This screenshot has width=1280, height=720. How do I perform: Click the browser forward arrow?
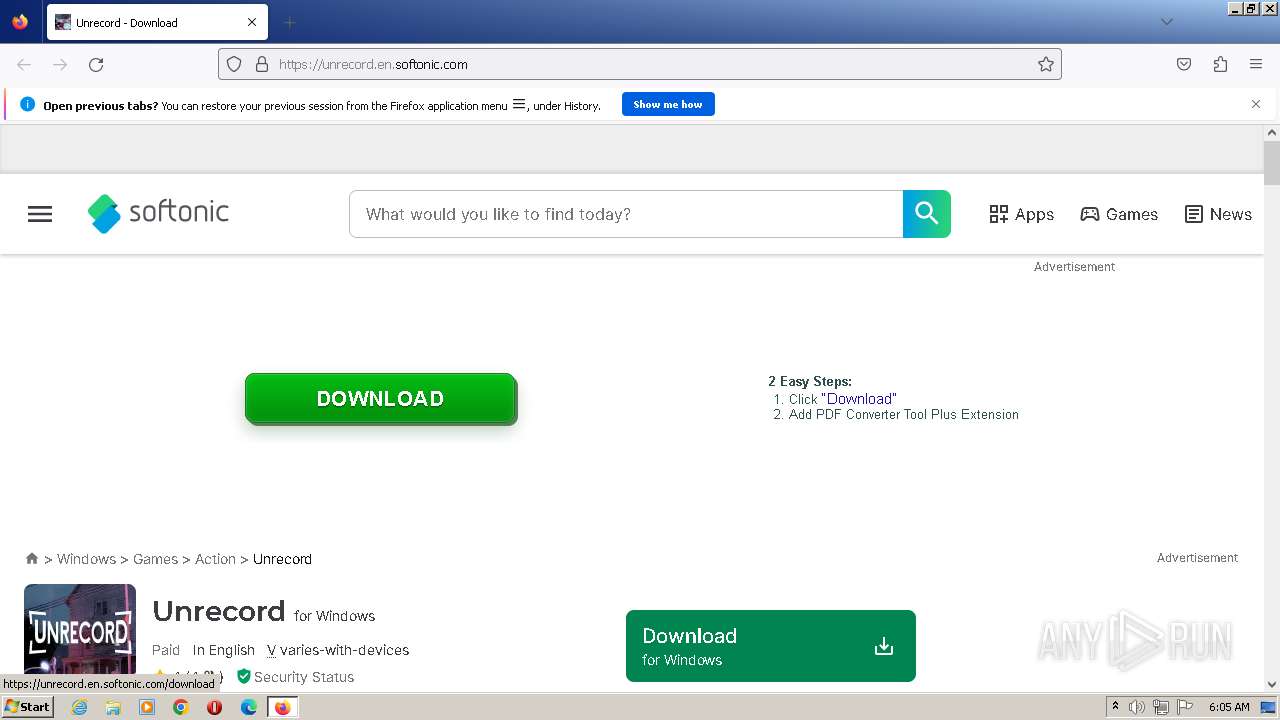pos(60,64)
